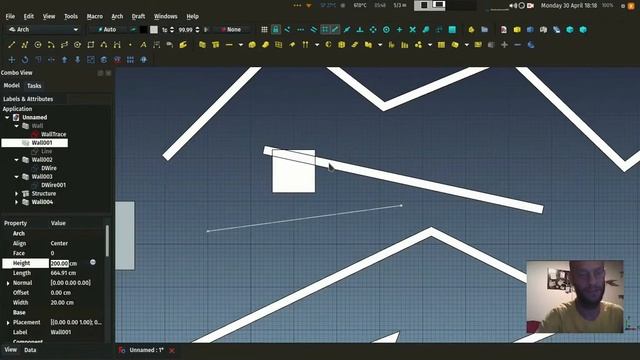
Task: Select the Unnamed : 1* document tab
Action: click(146, 350)
